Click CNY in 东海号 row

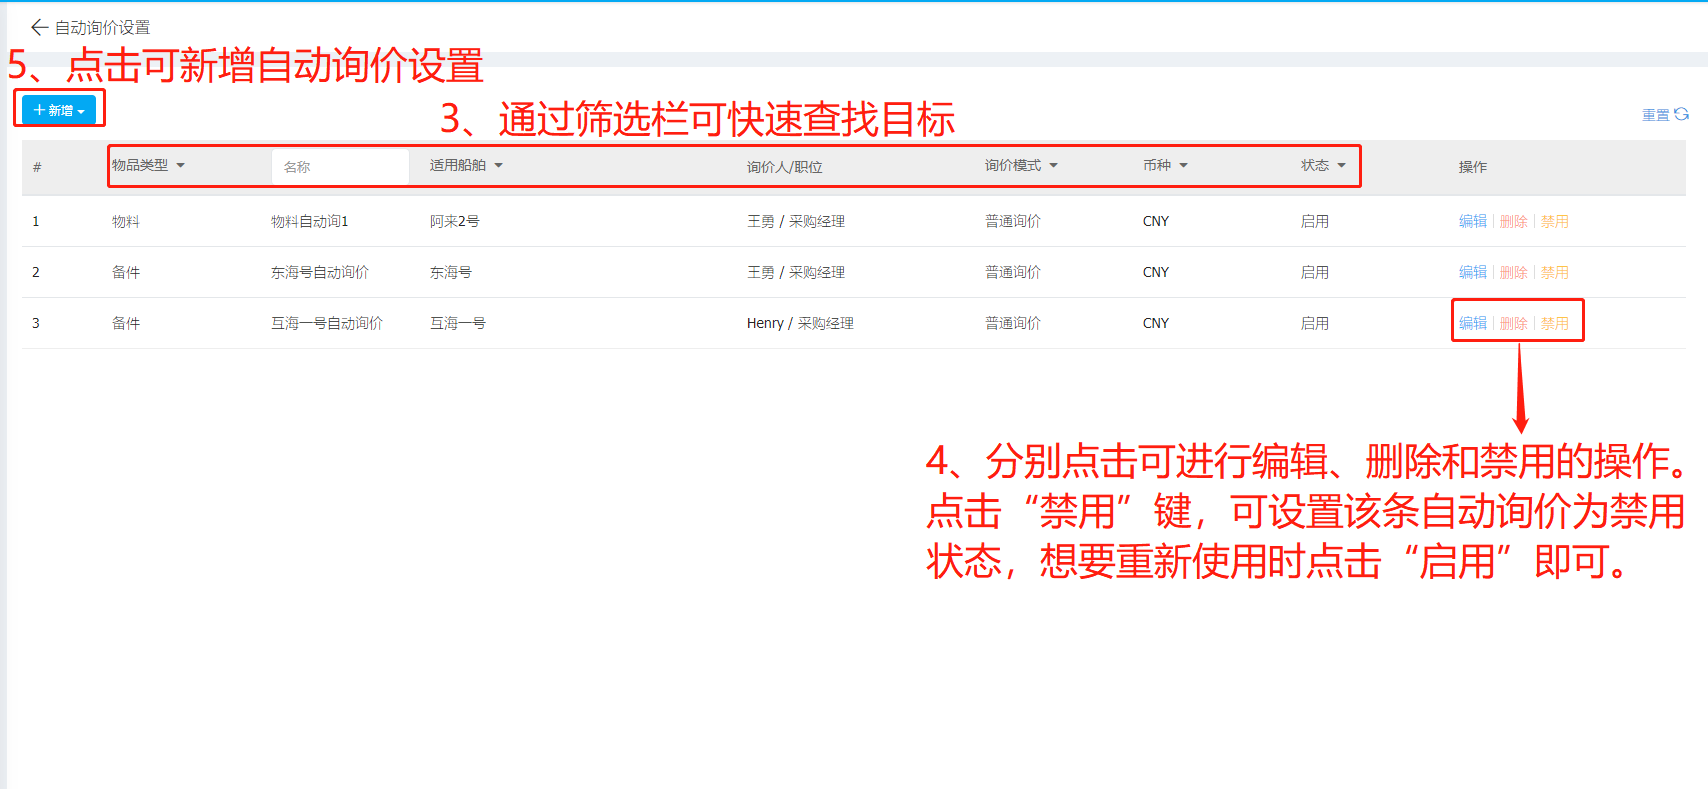[1156, 272]
